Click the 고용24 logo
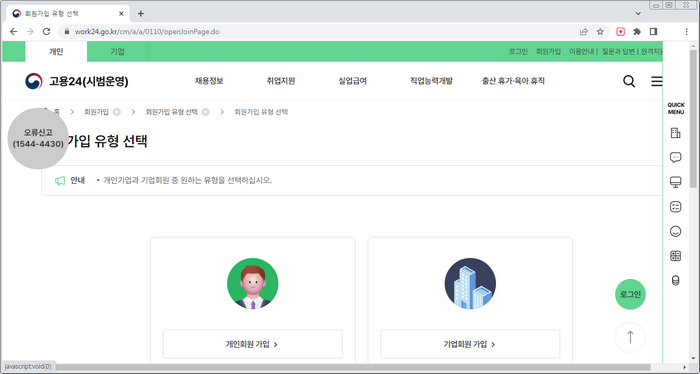700x374 pixels. click(76, 81)
